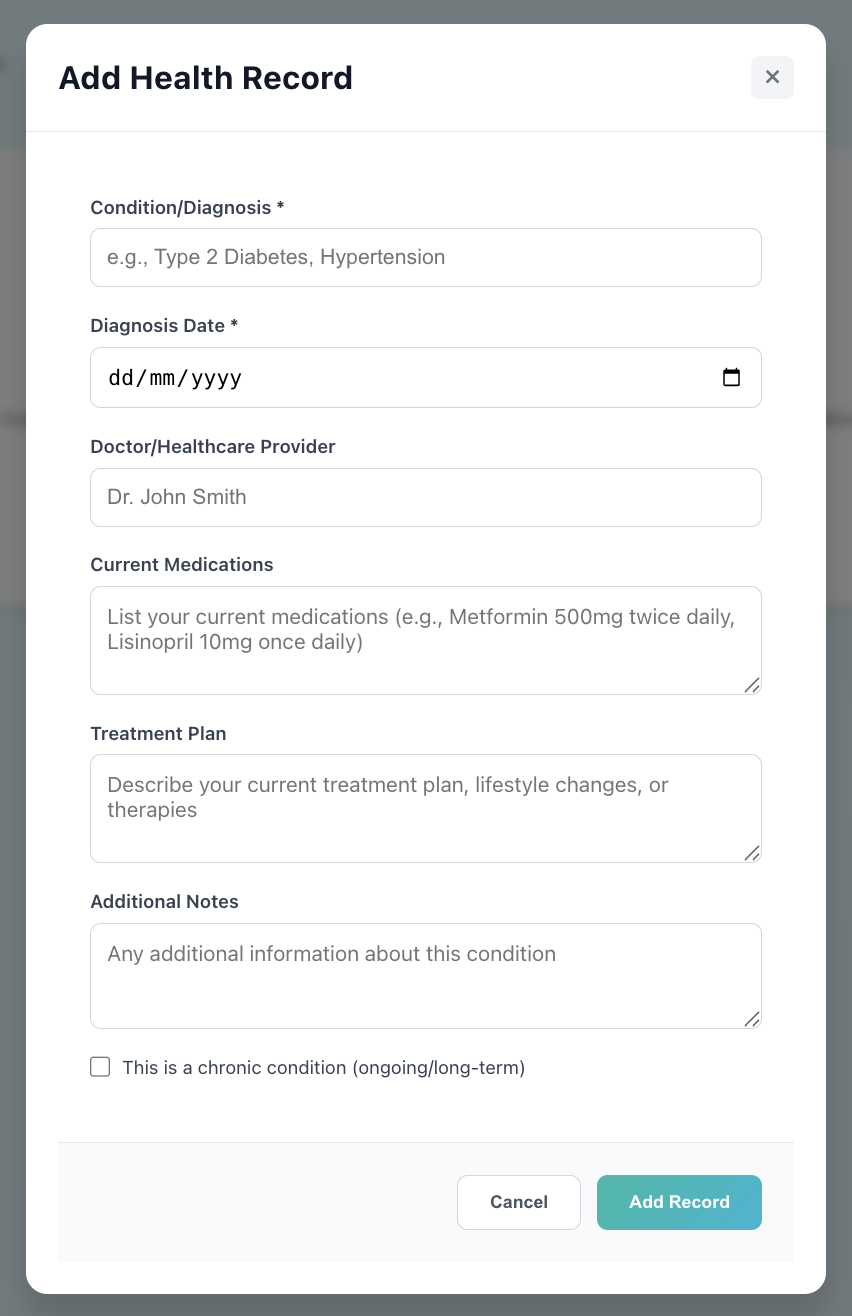Click the resize grip on Current Medications box
The width and height of the screenshot is (852, 1316).
pyautogui.click(x=752, y=686)
